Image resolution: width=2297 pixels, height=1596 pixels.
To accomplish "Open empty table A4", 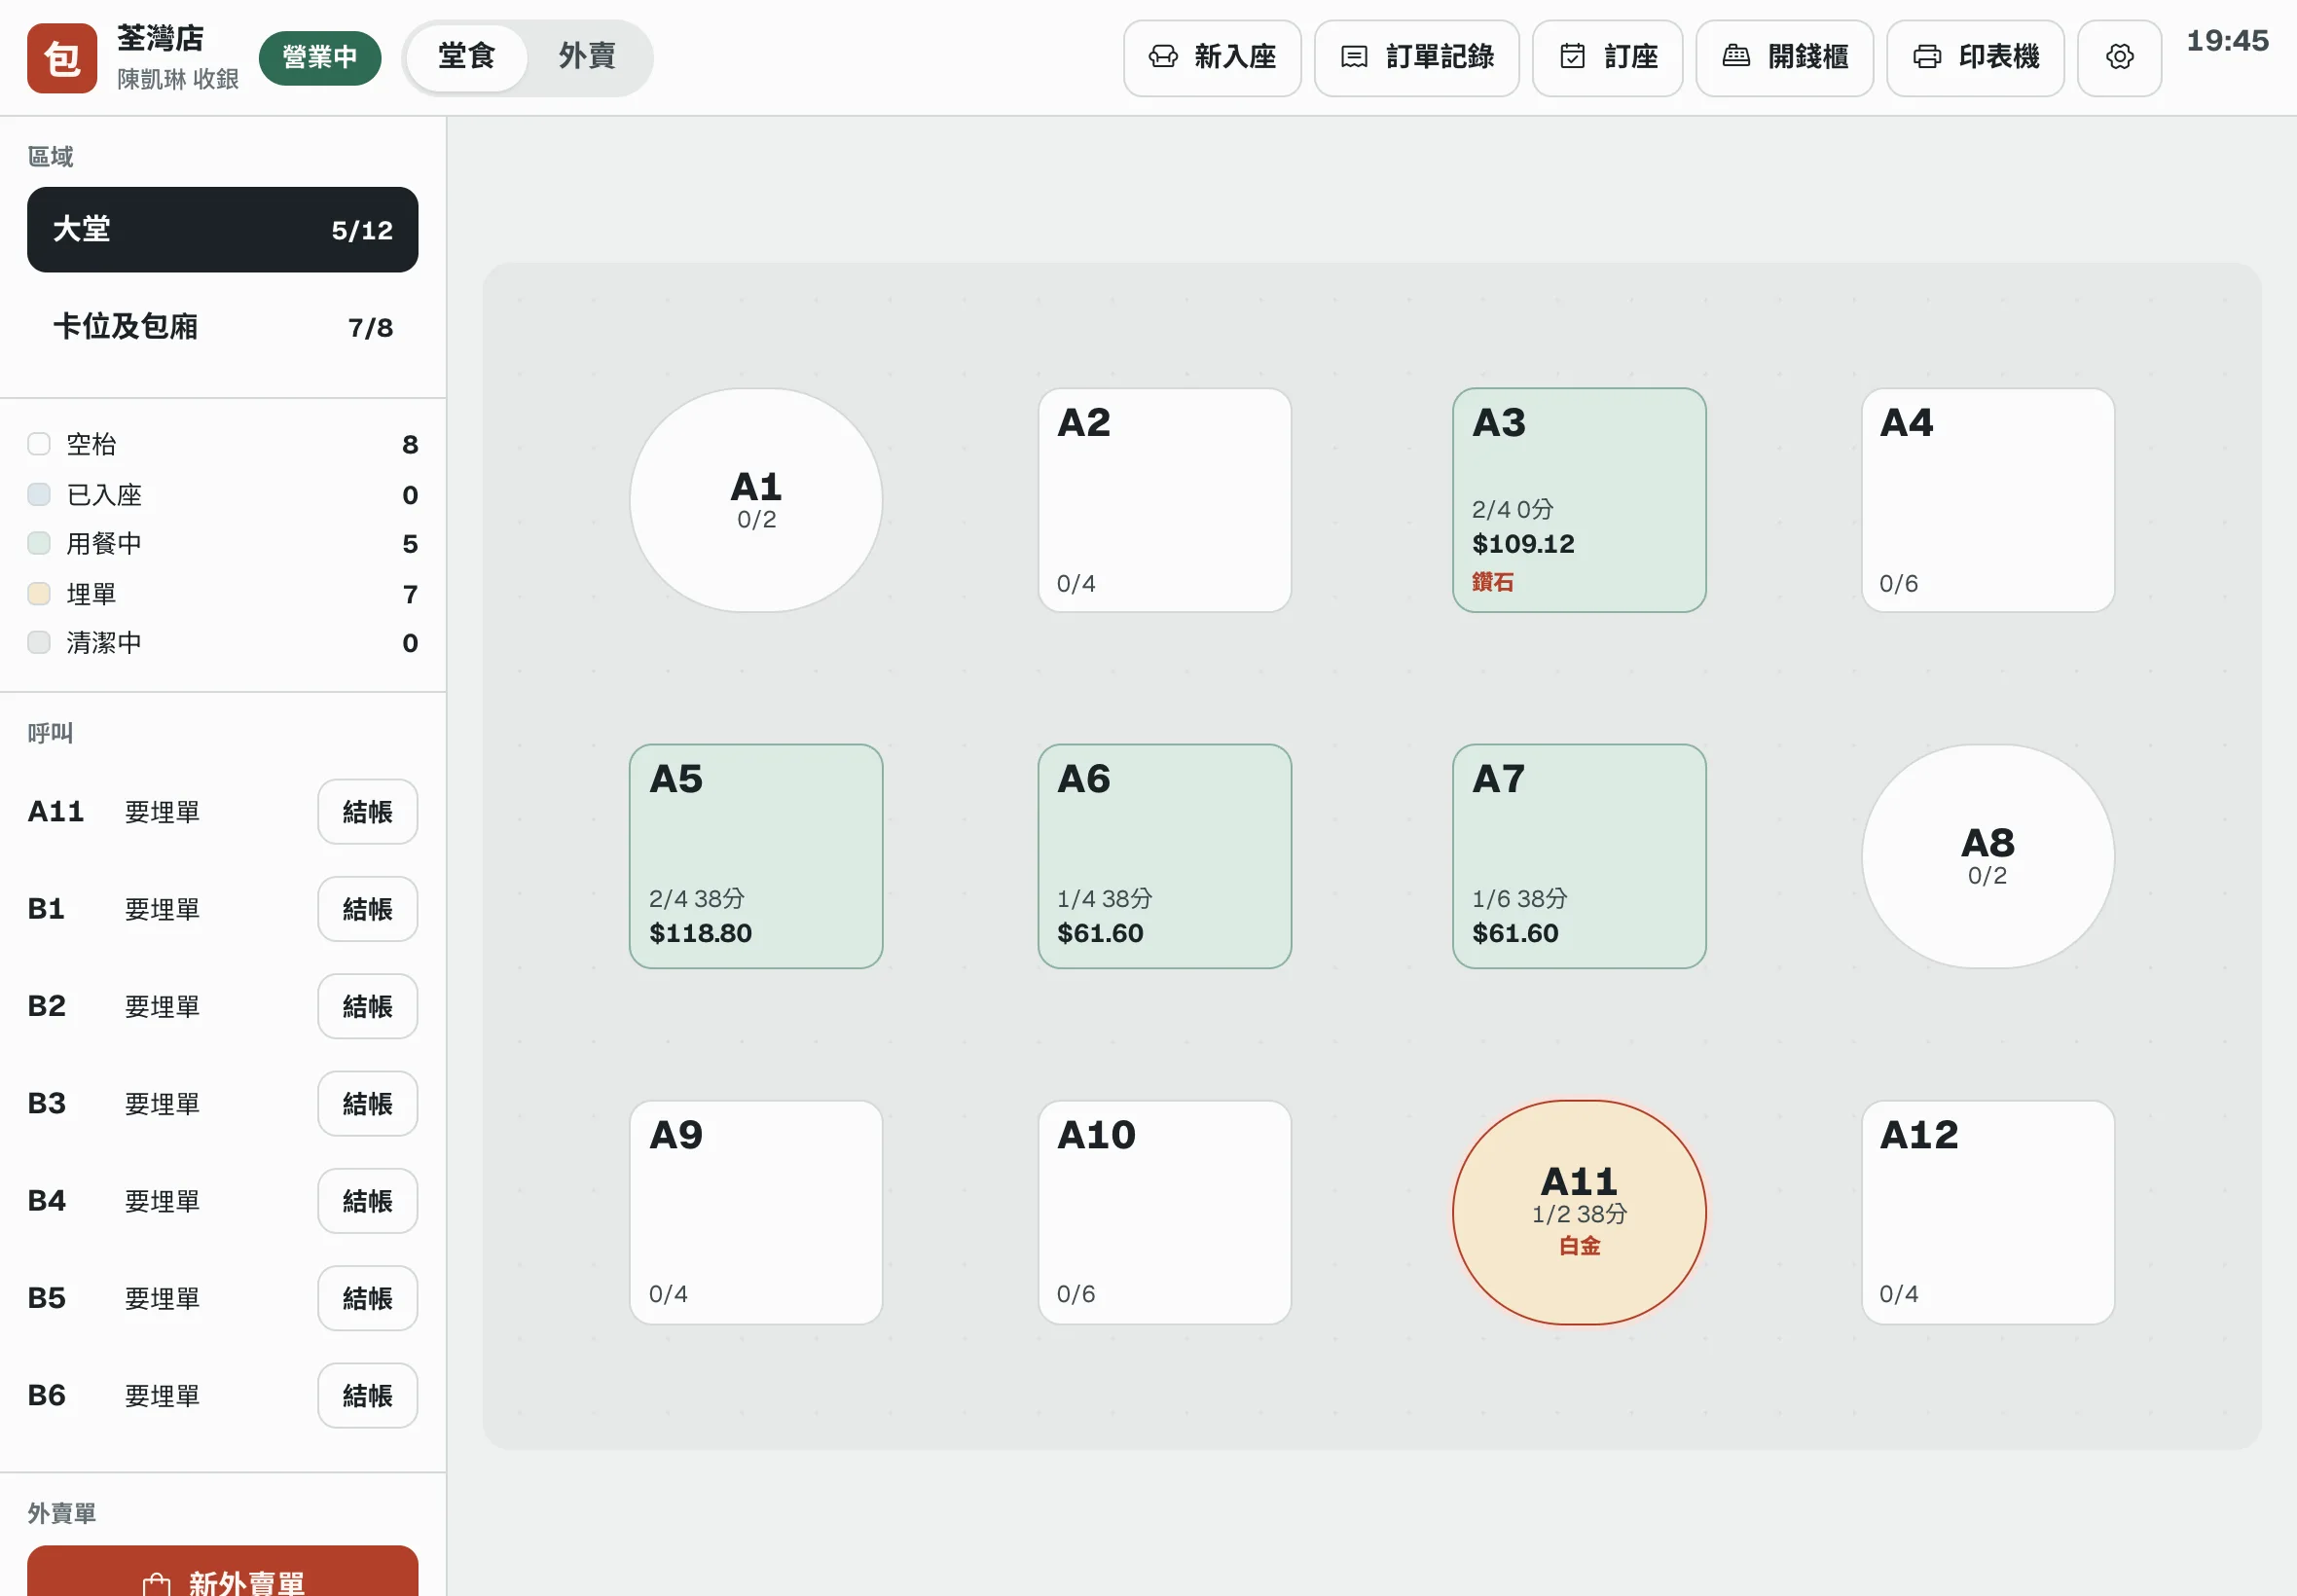I will point(1987,500).
